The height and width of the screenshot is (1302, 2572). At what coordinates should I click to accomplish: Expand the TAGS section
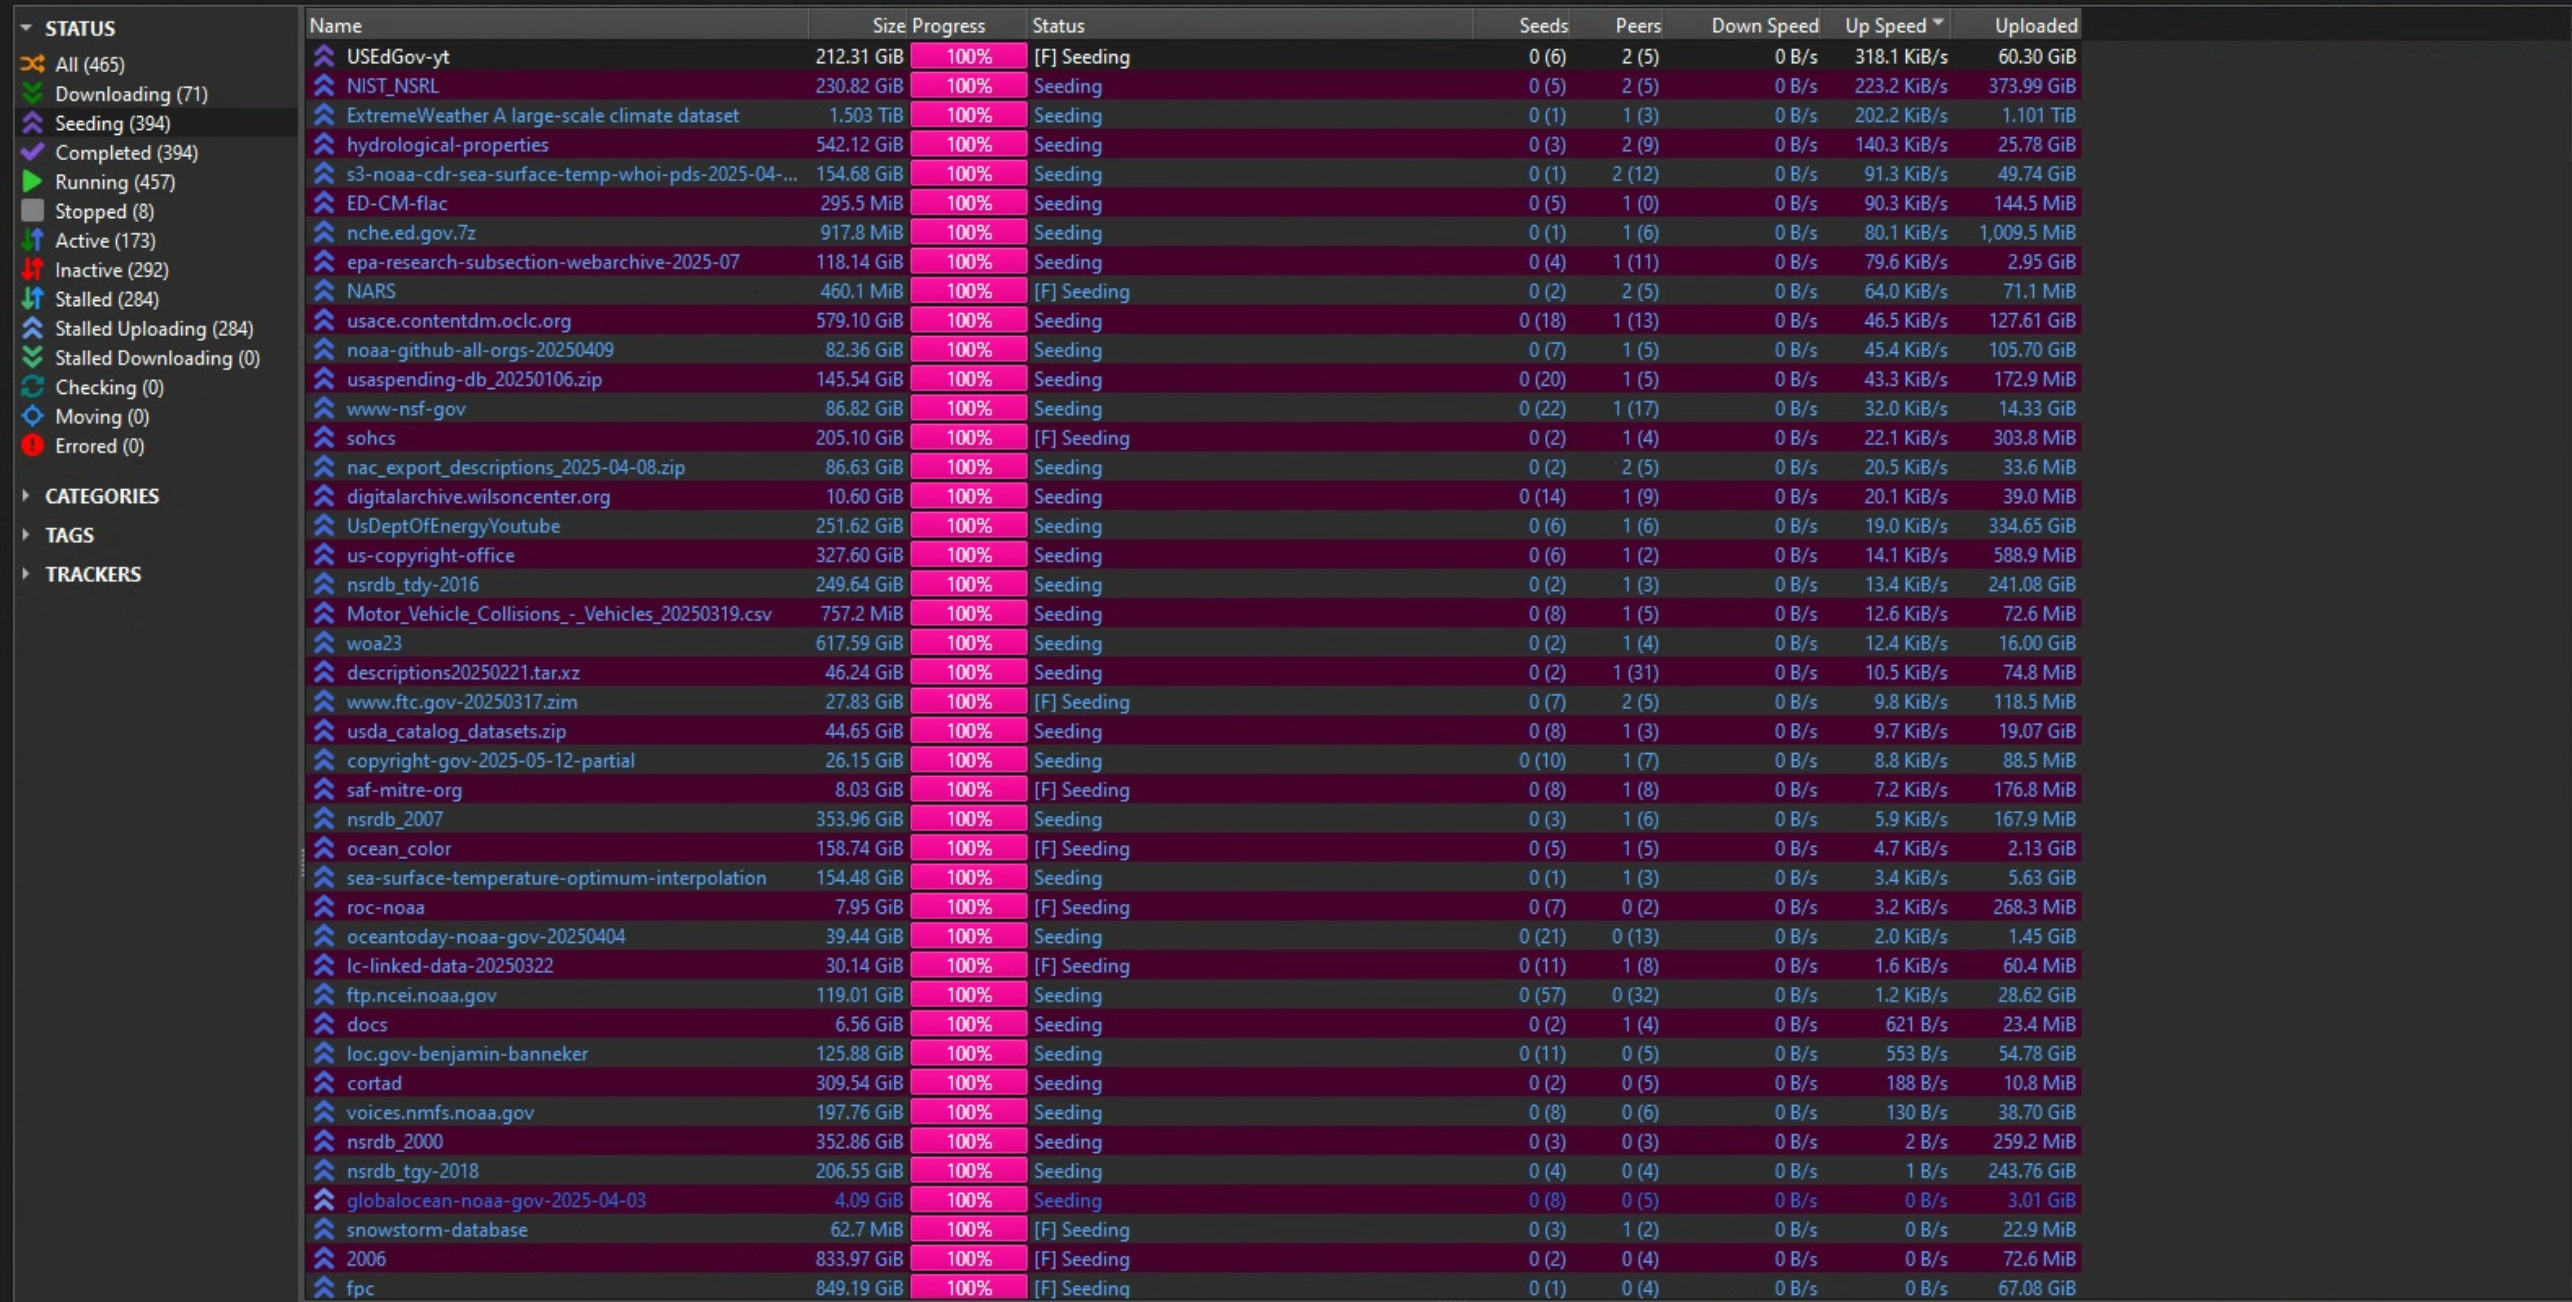26,534
